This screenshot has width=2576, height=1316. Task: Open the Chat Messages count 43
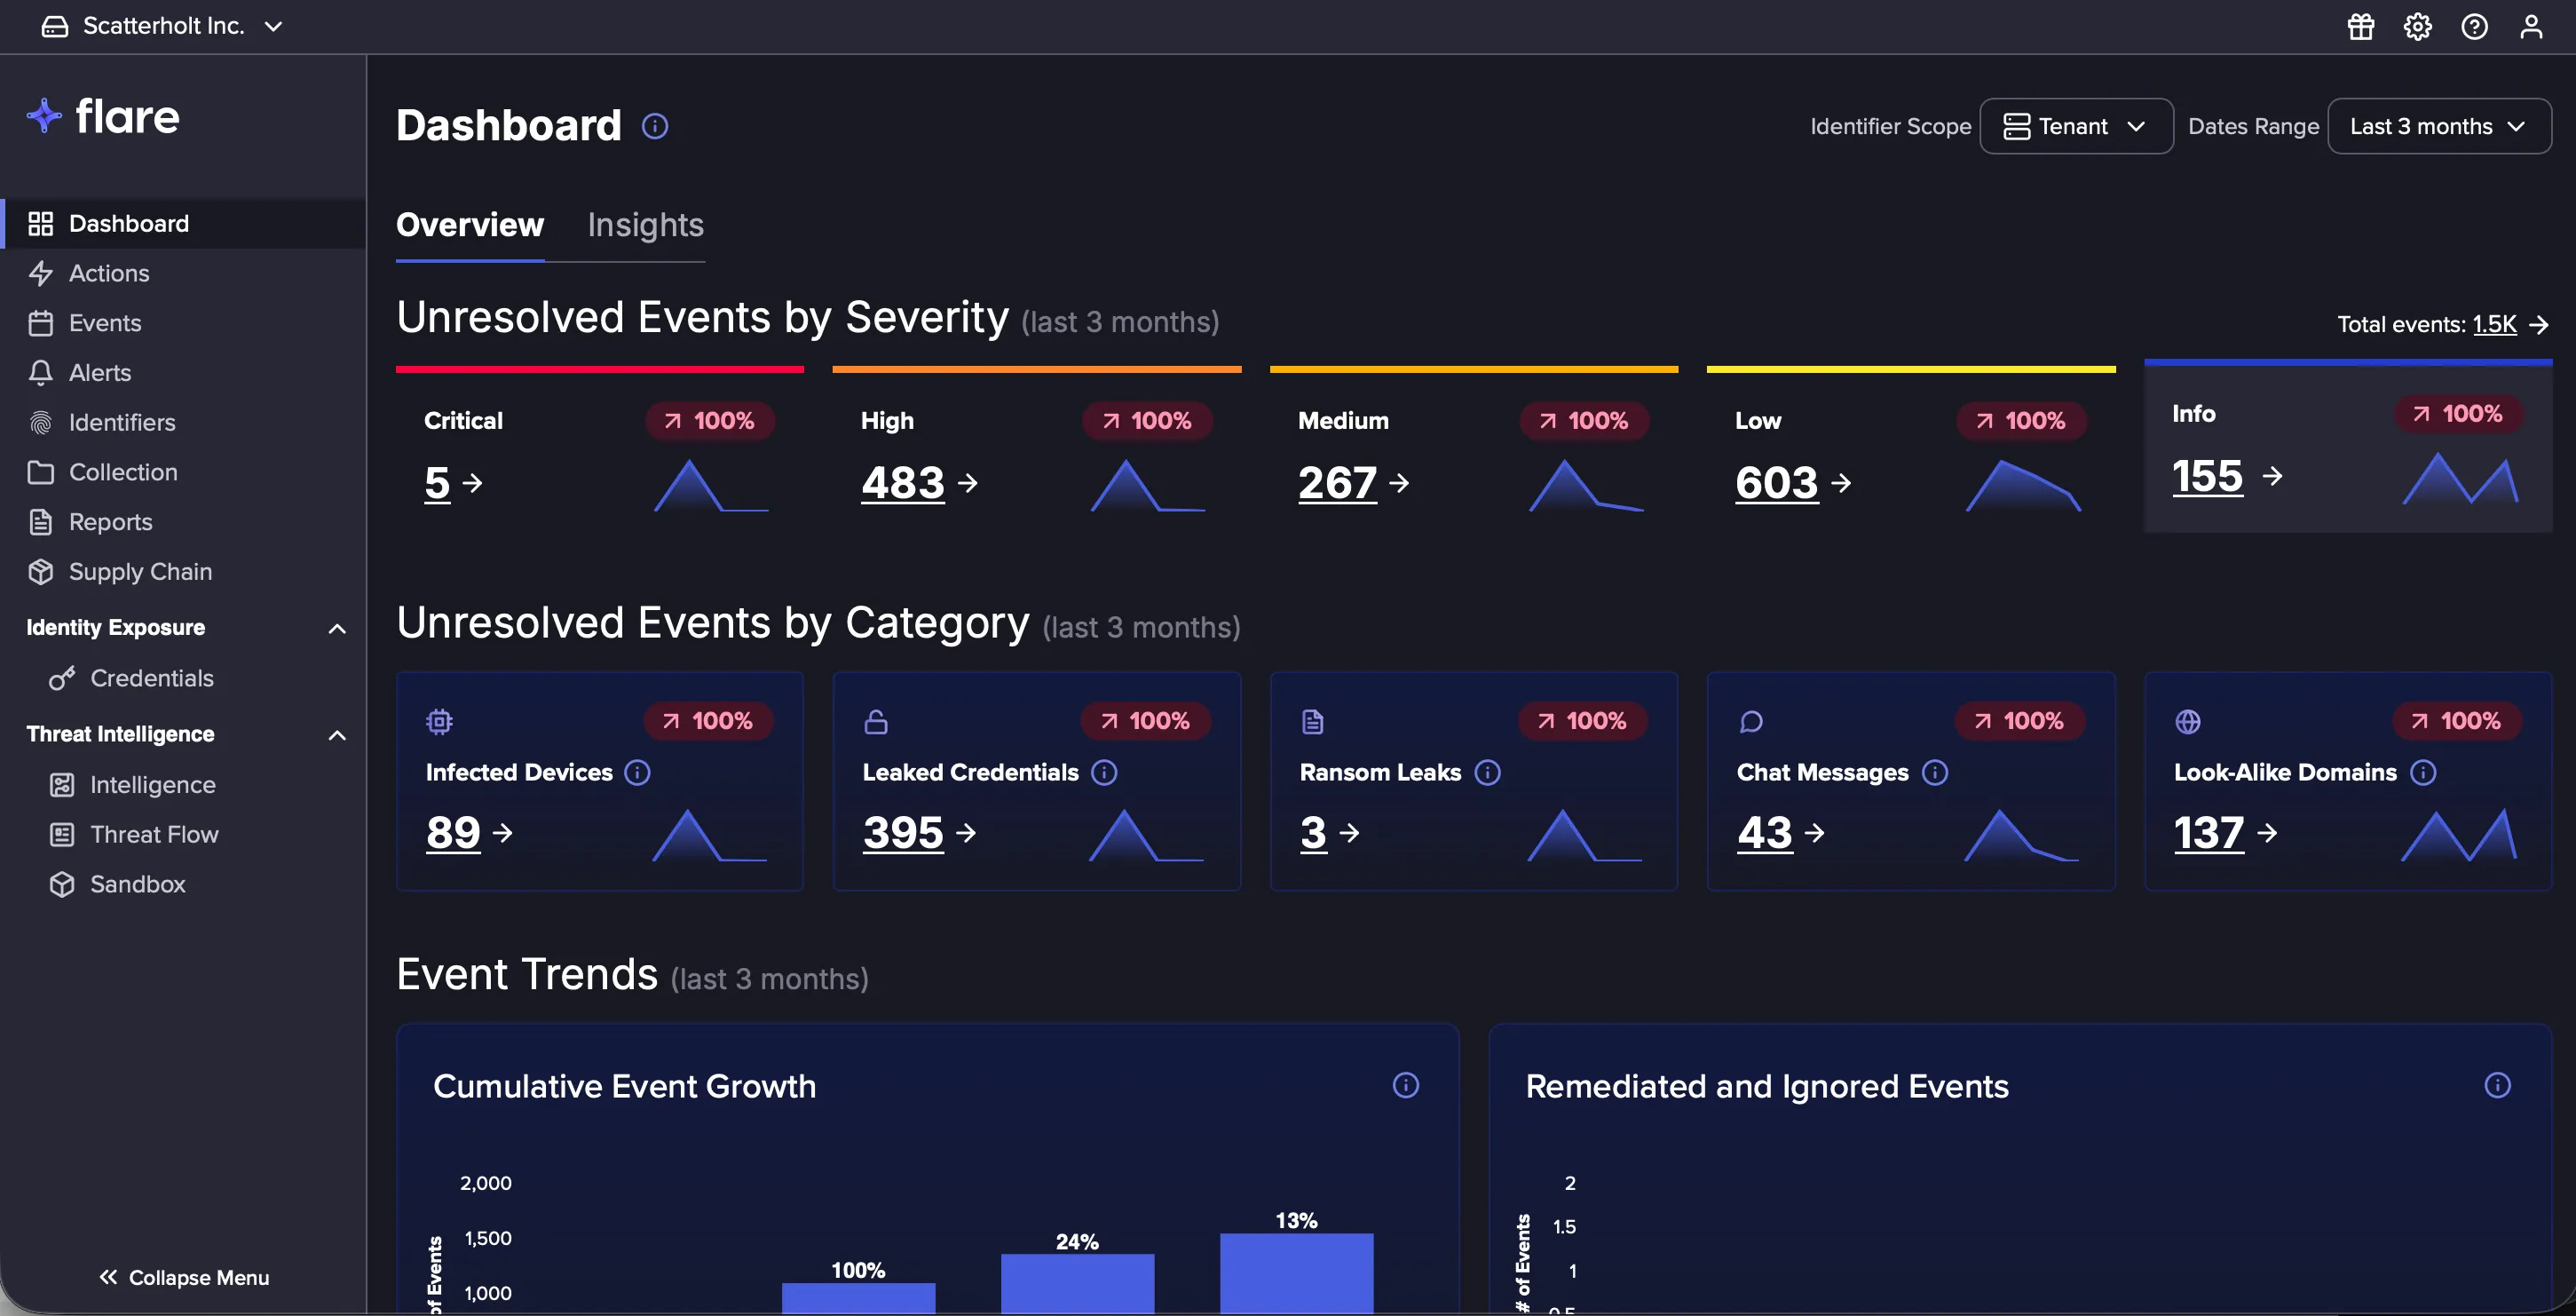click(1764, 832)
